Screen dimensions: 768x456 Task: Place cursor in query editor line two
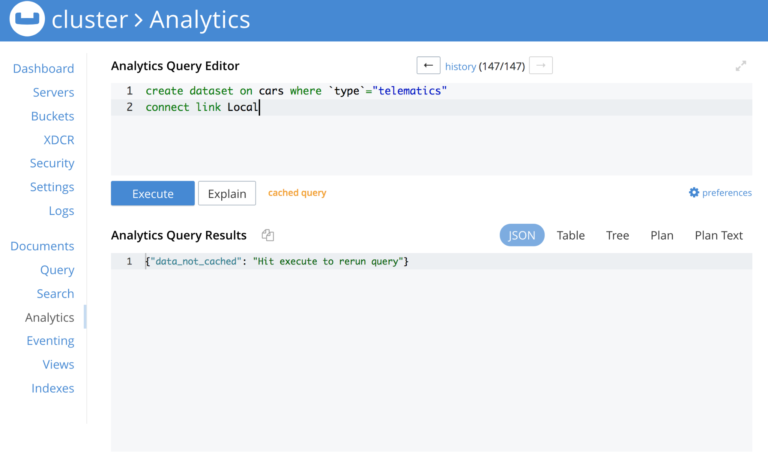tap(431, 107)
